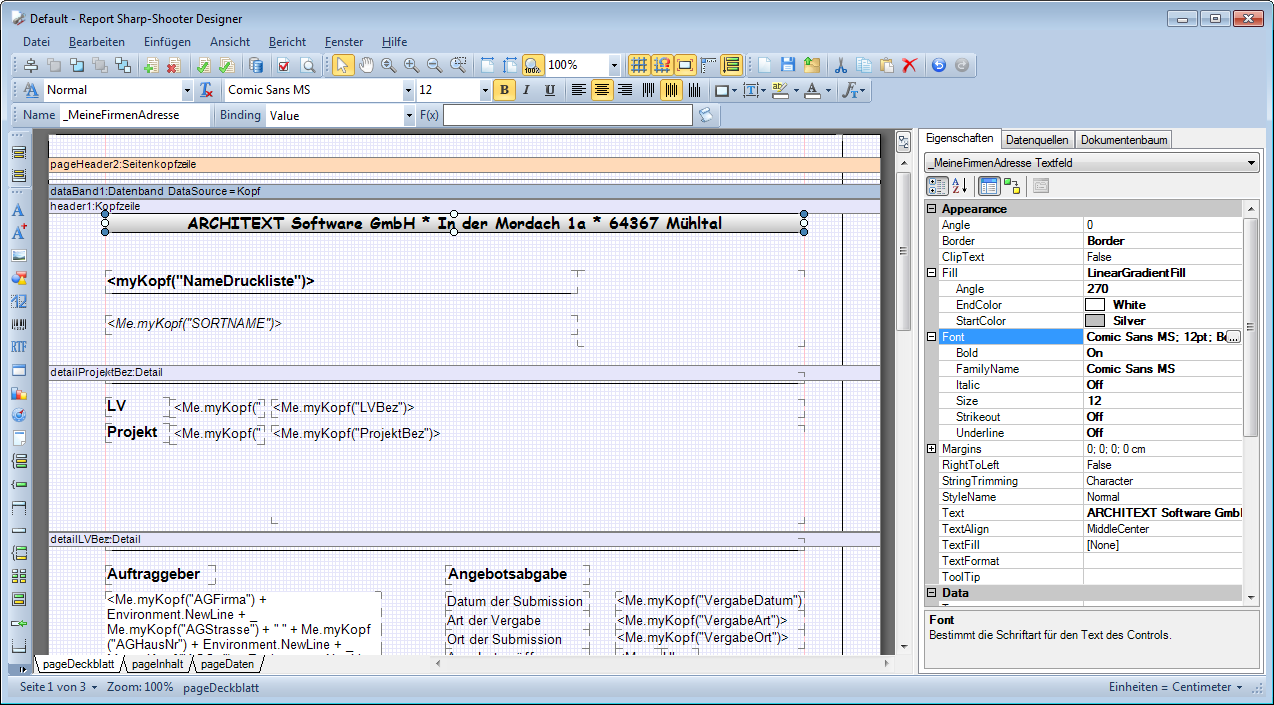Toggle show grid button
Image resolution: width=1274 pixels, height=705 pixels.
[x=639, y=65]
